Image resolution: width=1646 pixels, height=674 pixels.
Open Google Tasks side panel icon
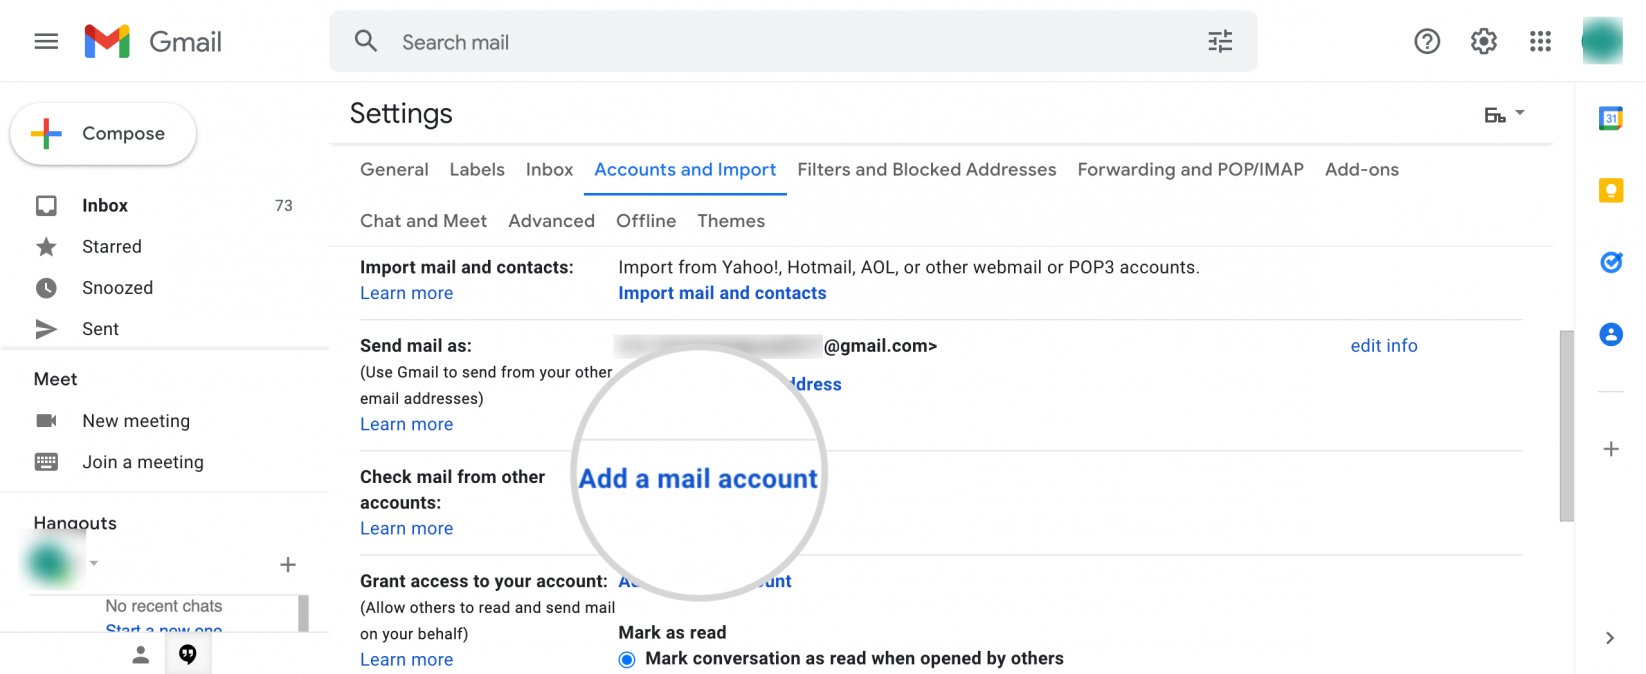(1610, 262)
